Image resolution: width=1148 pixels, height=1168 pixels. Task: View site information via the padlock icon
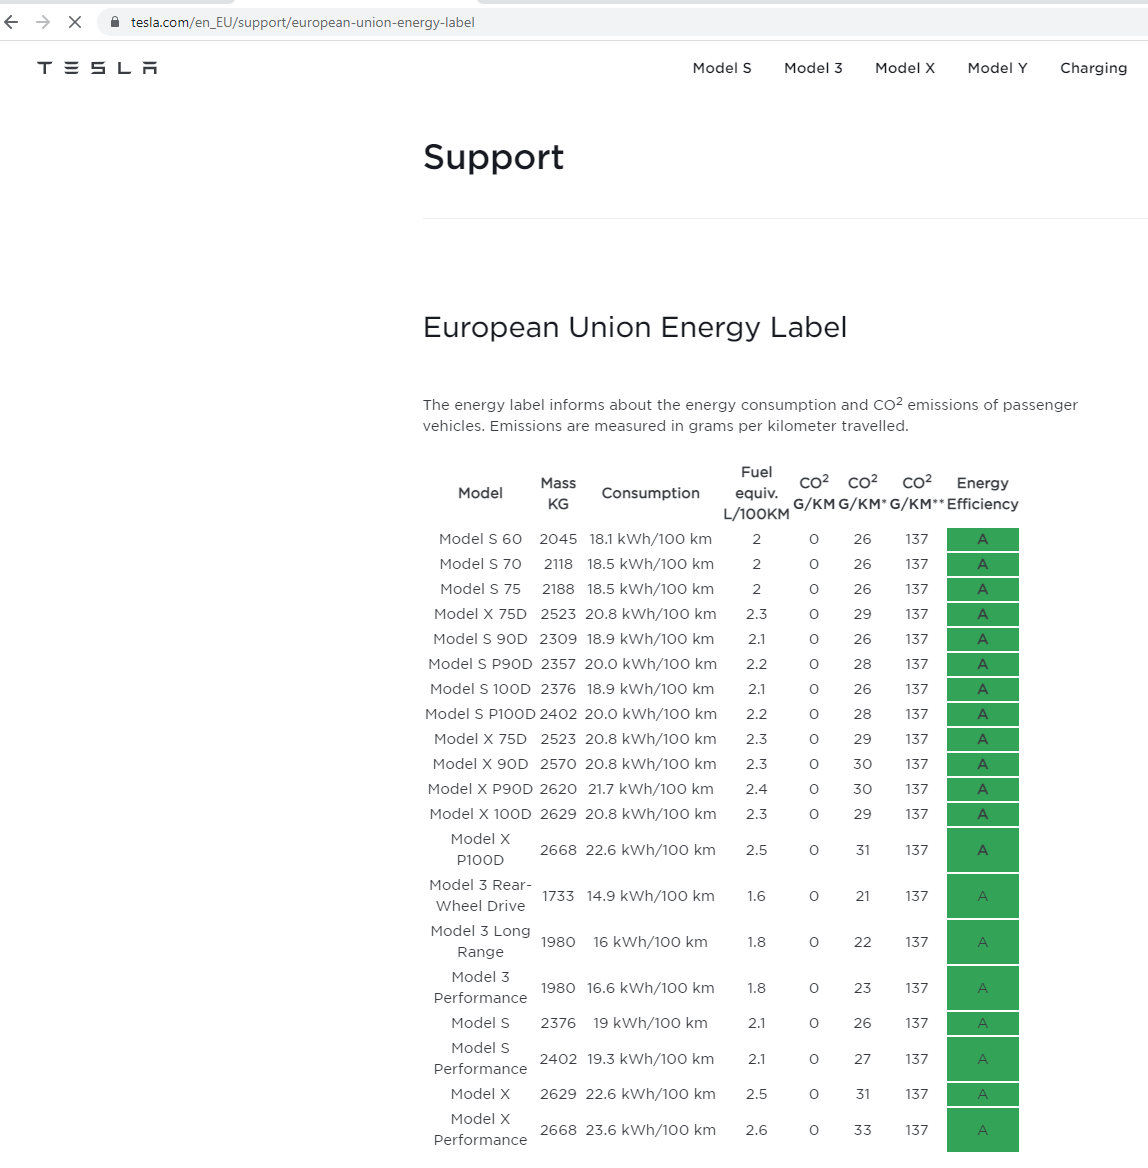pos(115,22)
